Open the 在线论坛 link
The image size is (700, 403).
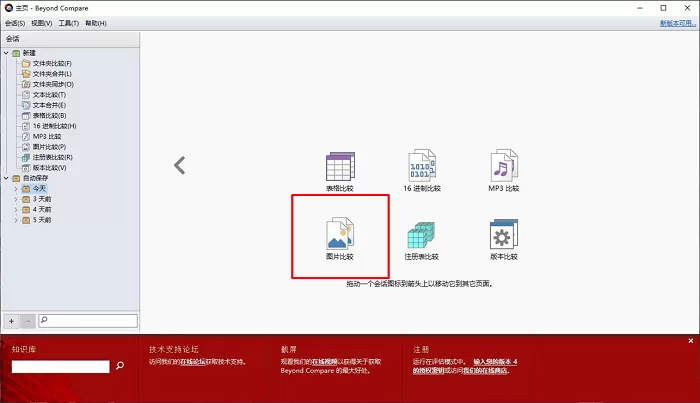coord(193,362)
